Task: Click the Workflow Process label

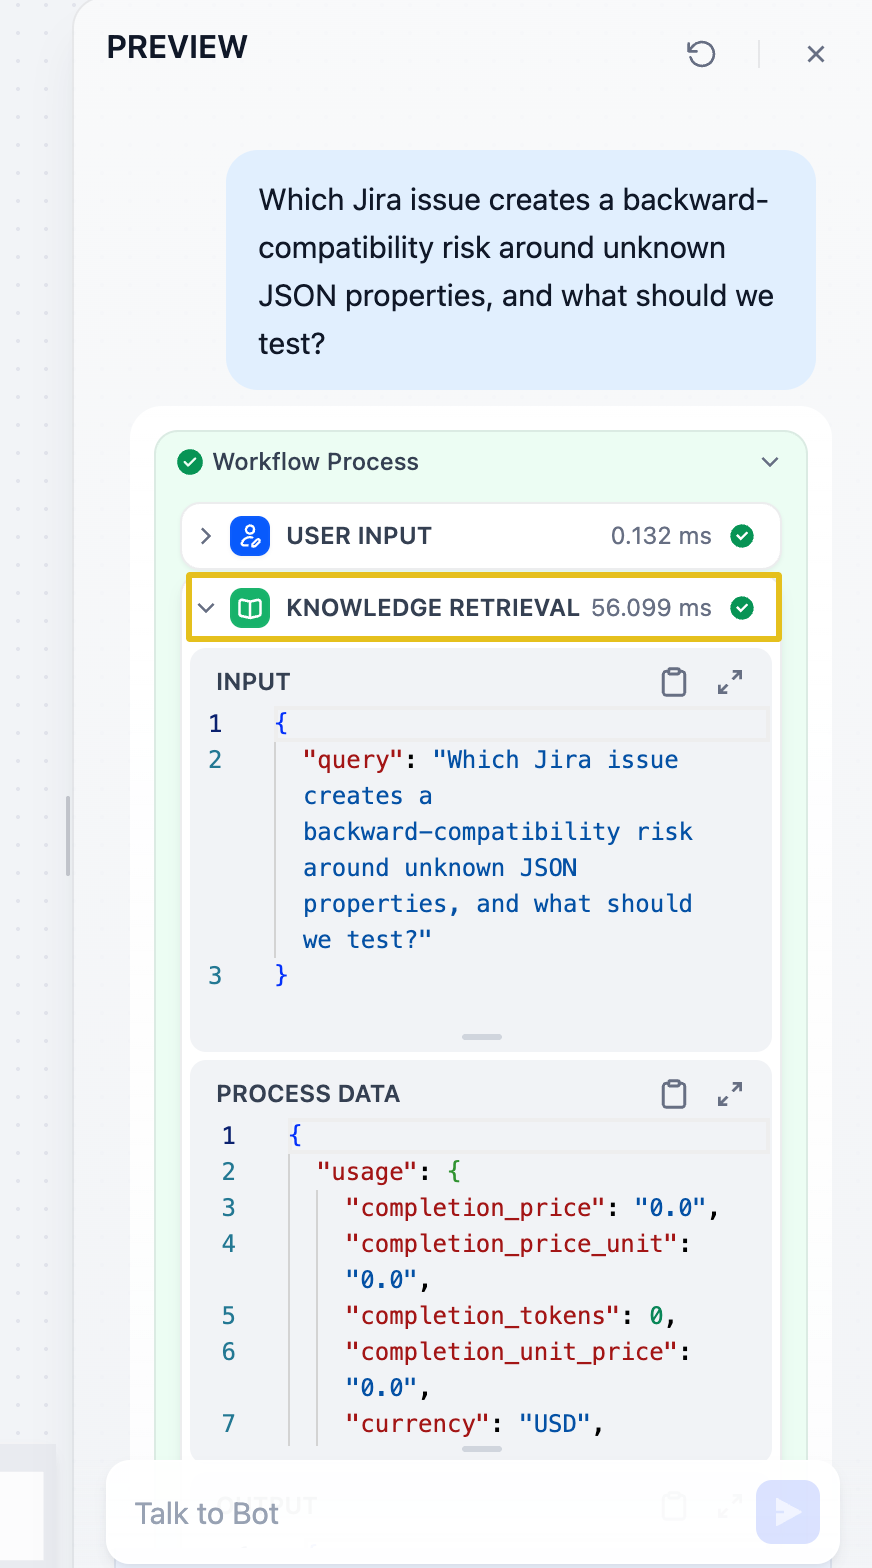Action: (316, 462)
